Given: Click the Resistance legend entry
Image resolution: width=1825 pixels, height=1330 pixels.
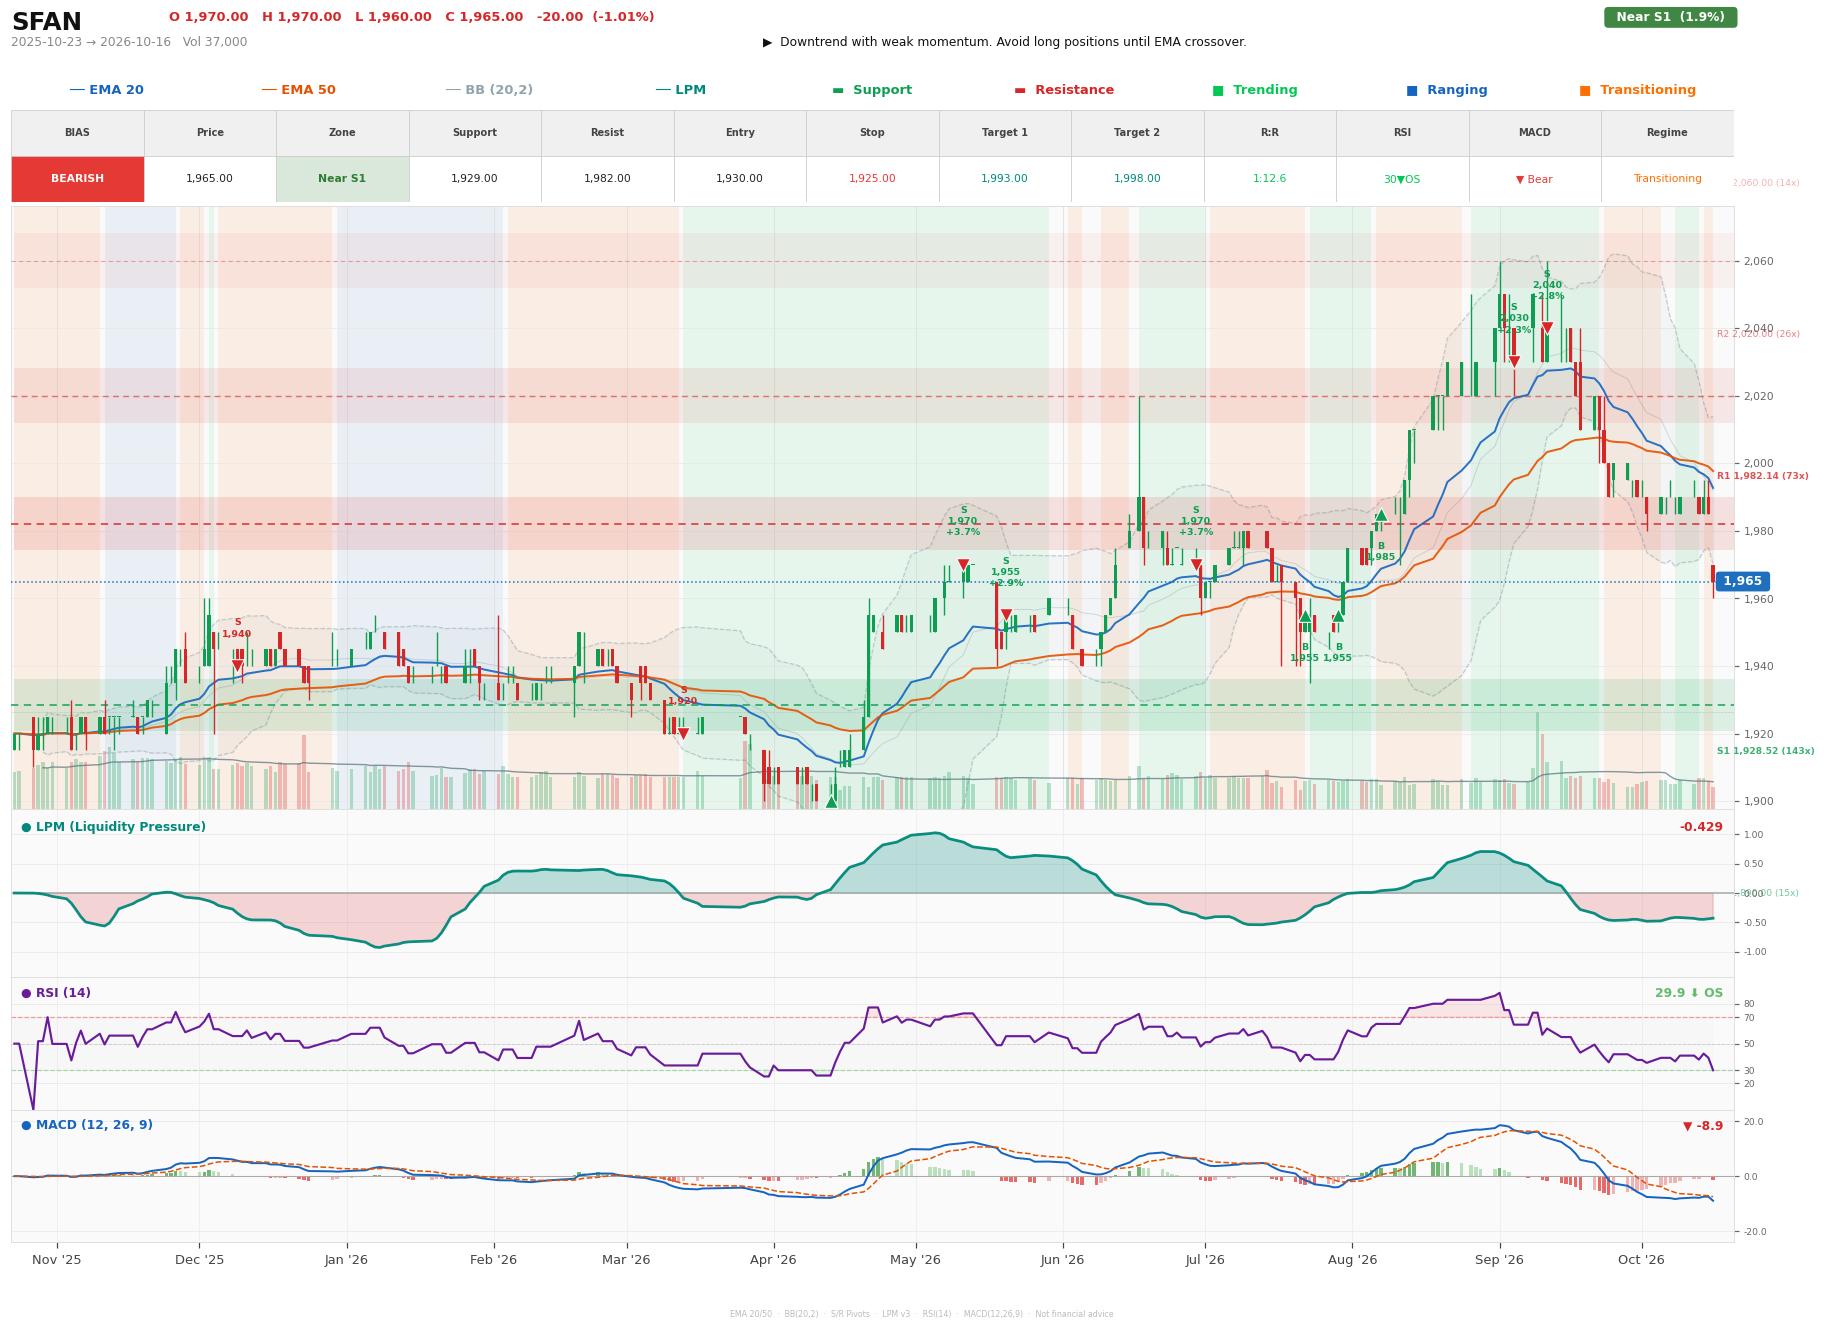Looking at the screenshot, I should pos(1064,90).
